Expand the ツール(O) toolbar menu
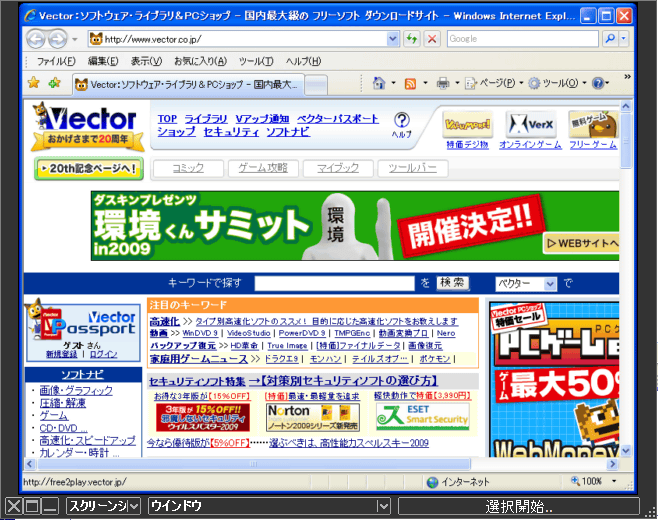 [x=558, y=83]
